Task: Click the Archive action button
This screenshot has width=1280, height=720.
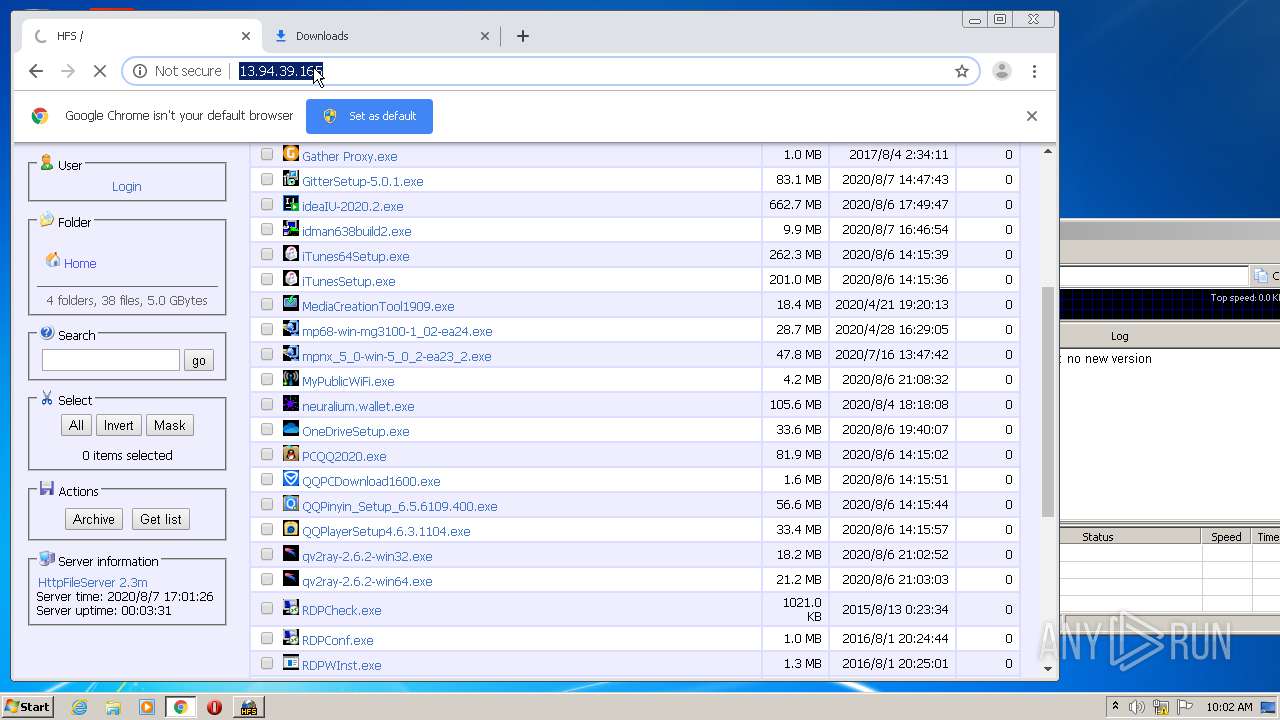Action: 94,519
